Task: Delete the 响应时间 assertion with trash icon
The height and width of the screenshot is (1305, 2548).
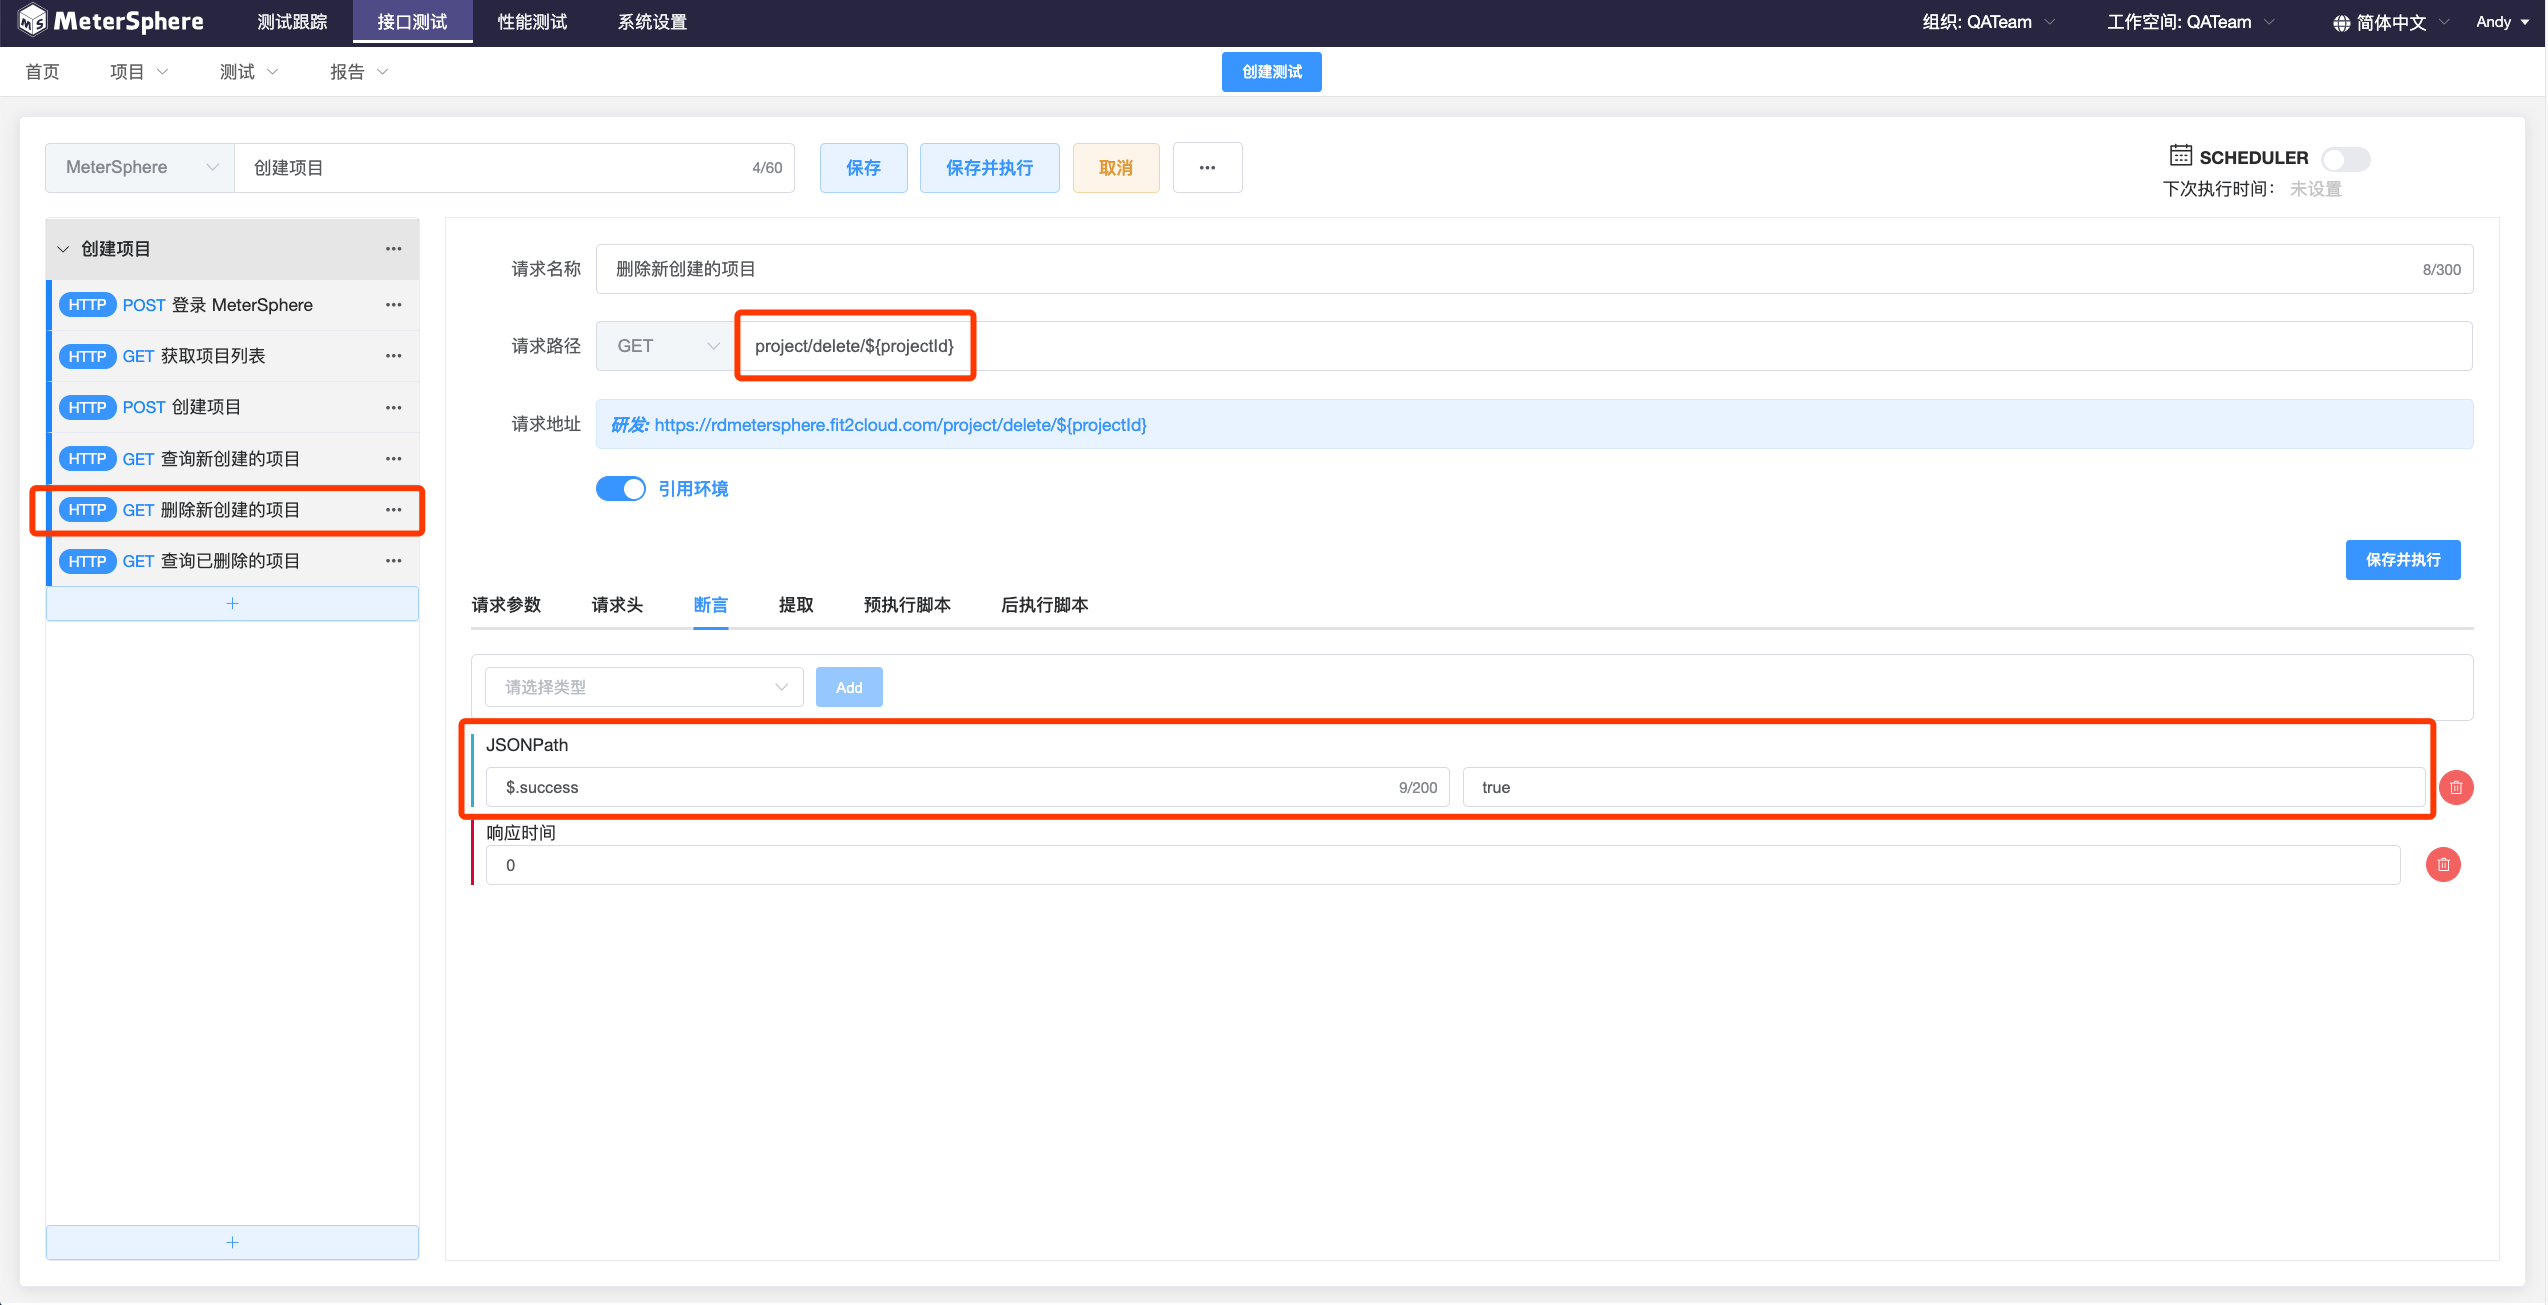Action: pos(2443,865)
